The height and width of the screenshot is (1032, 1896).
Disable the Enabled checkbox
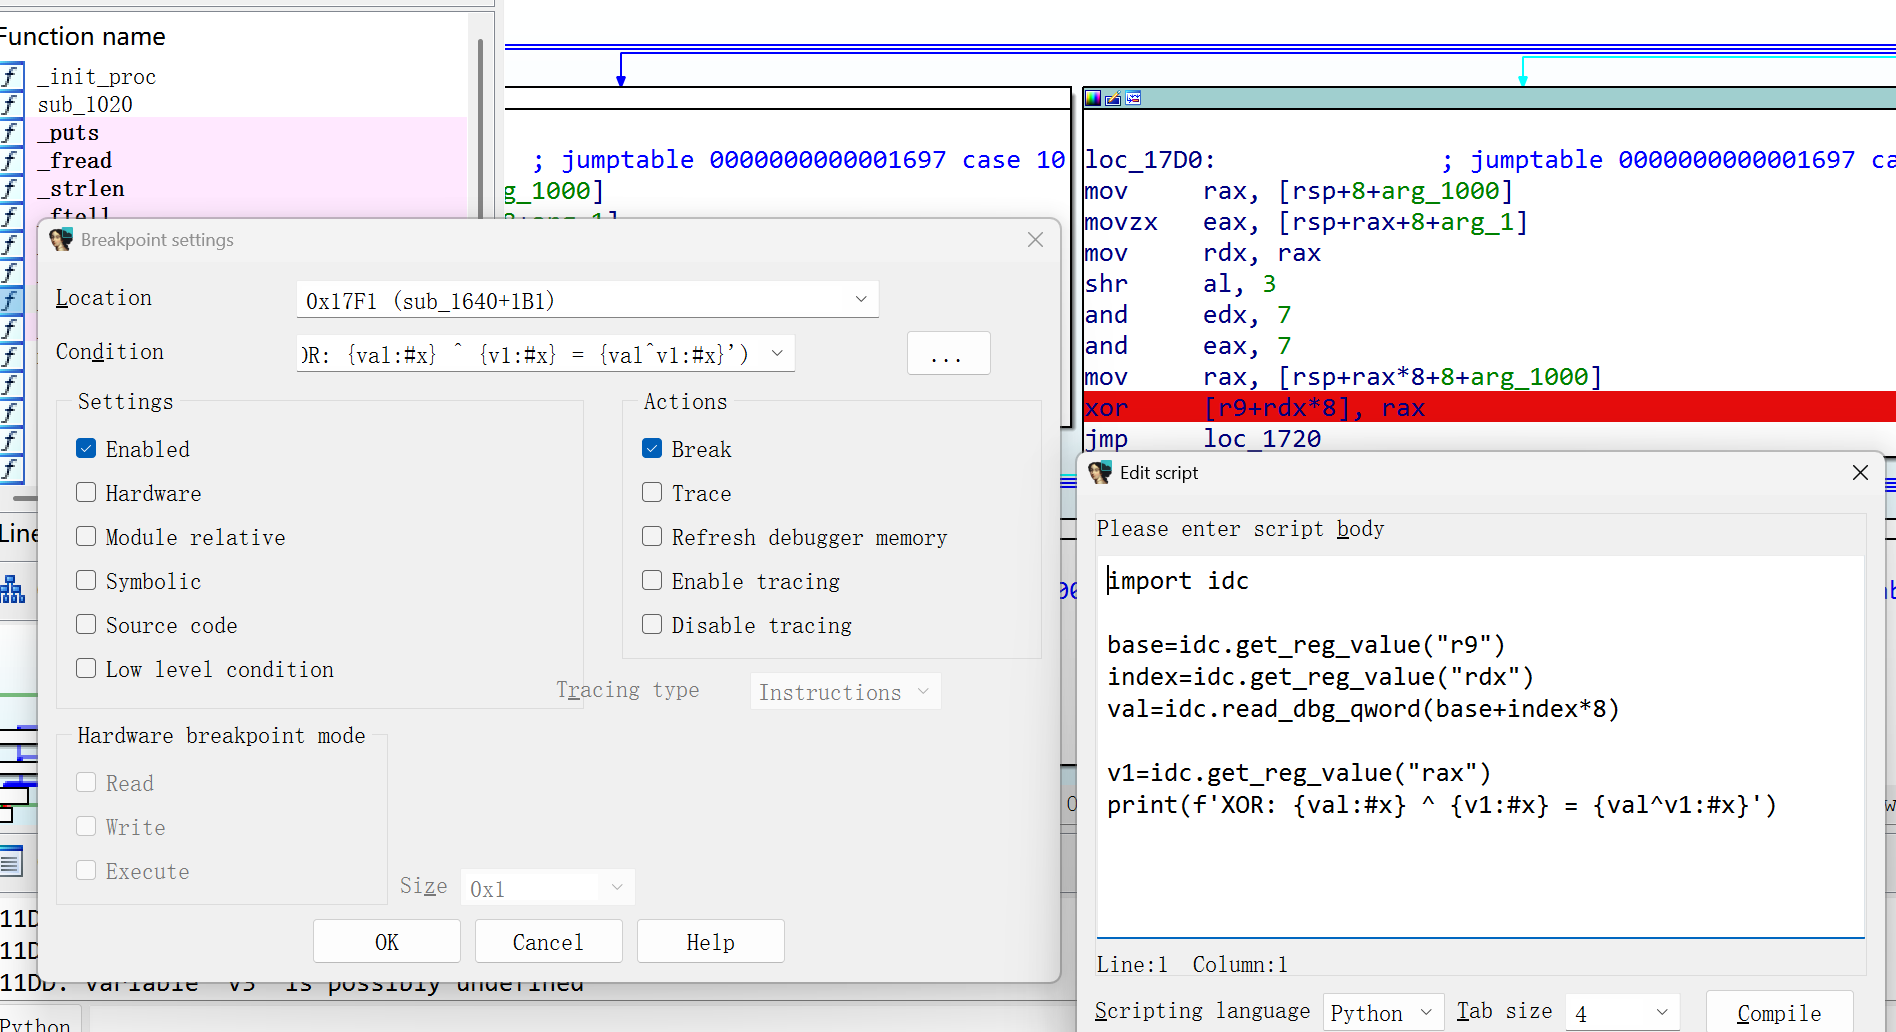click(x=87, y=449)
